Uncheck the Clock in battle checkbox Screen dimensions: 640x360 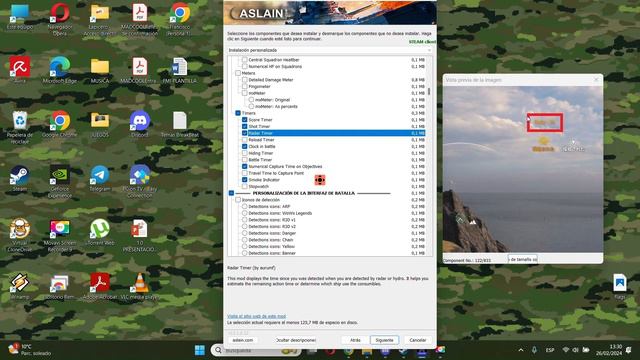244,146
